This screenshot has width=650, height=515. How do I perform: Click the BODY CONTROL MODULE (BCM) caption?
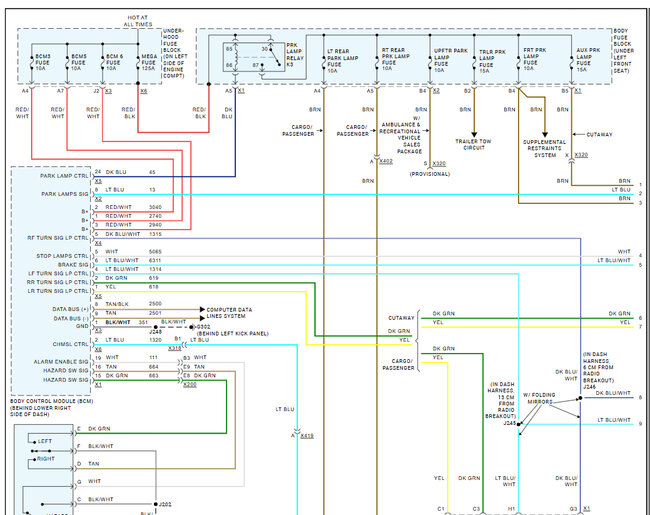51,401
